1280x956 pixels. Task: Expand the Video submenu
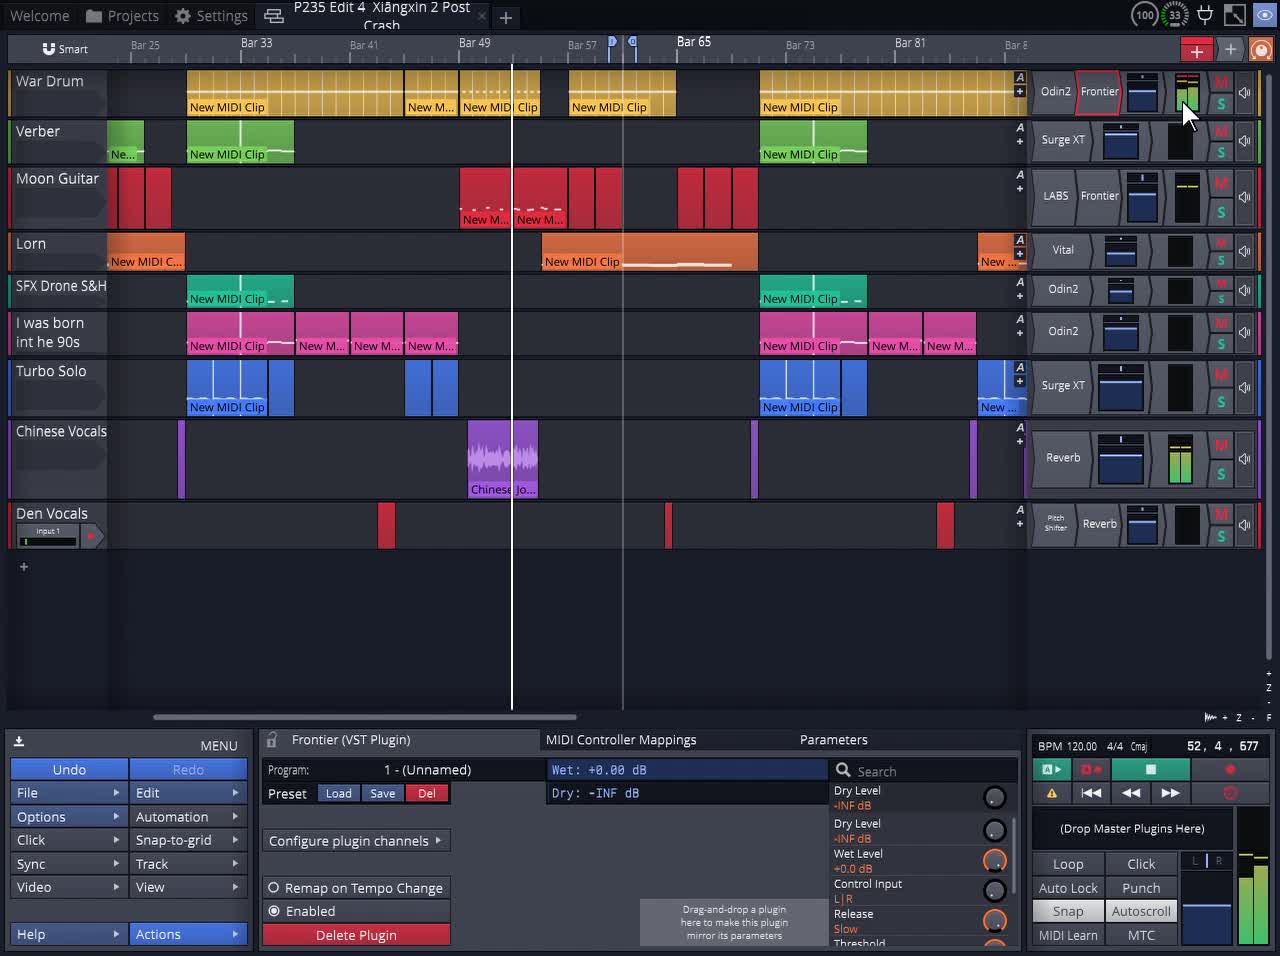69,887
